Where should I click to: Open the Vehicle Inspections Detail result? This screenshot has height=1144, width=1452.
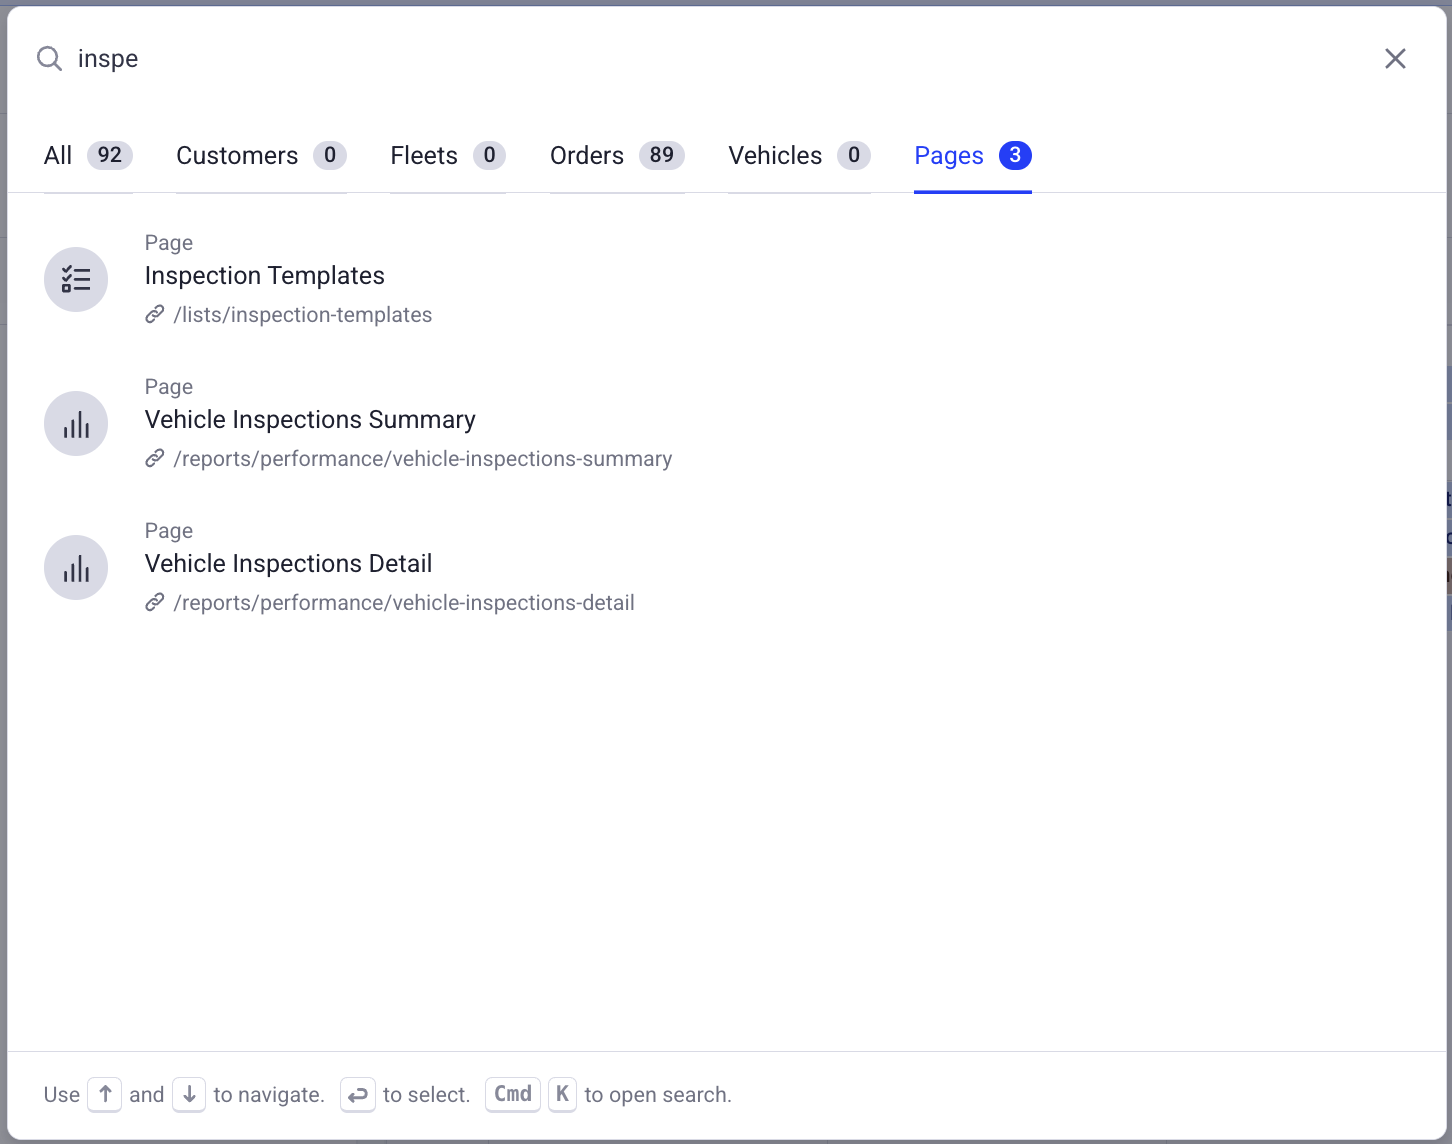[x=288, y=564]
